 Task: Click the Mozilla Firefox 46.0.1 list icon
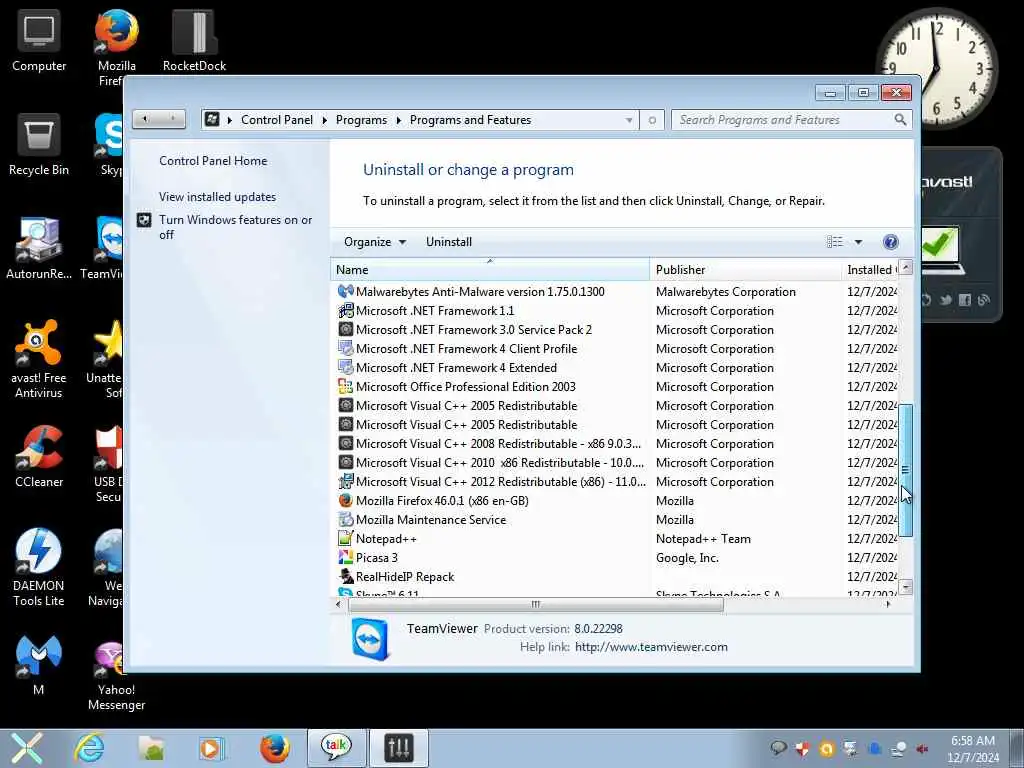345,500
